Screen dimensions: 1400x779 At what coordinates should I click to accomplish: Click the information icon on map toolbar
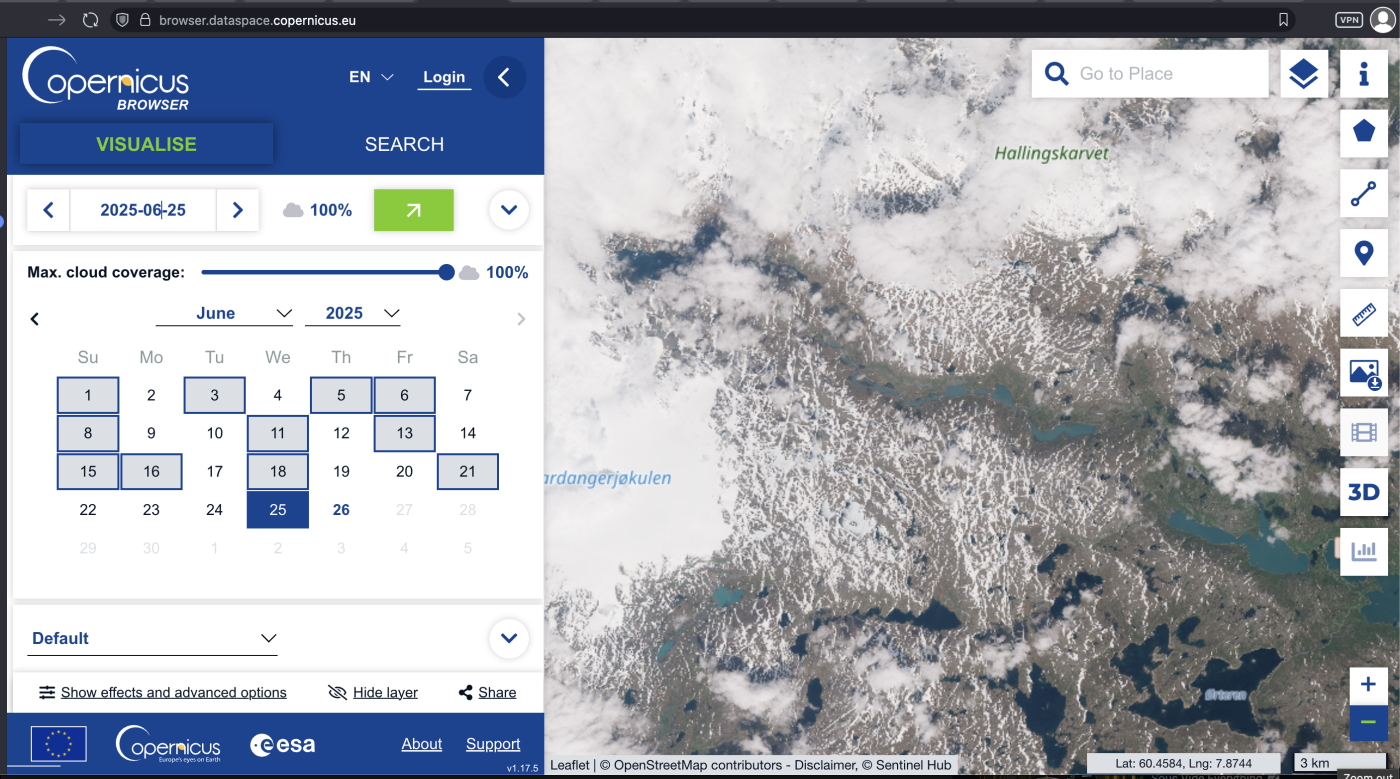(1363, 74)
